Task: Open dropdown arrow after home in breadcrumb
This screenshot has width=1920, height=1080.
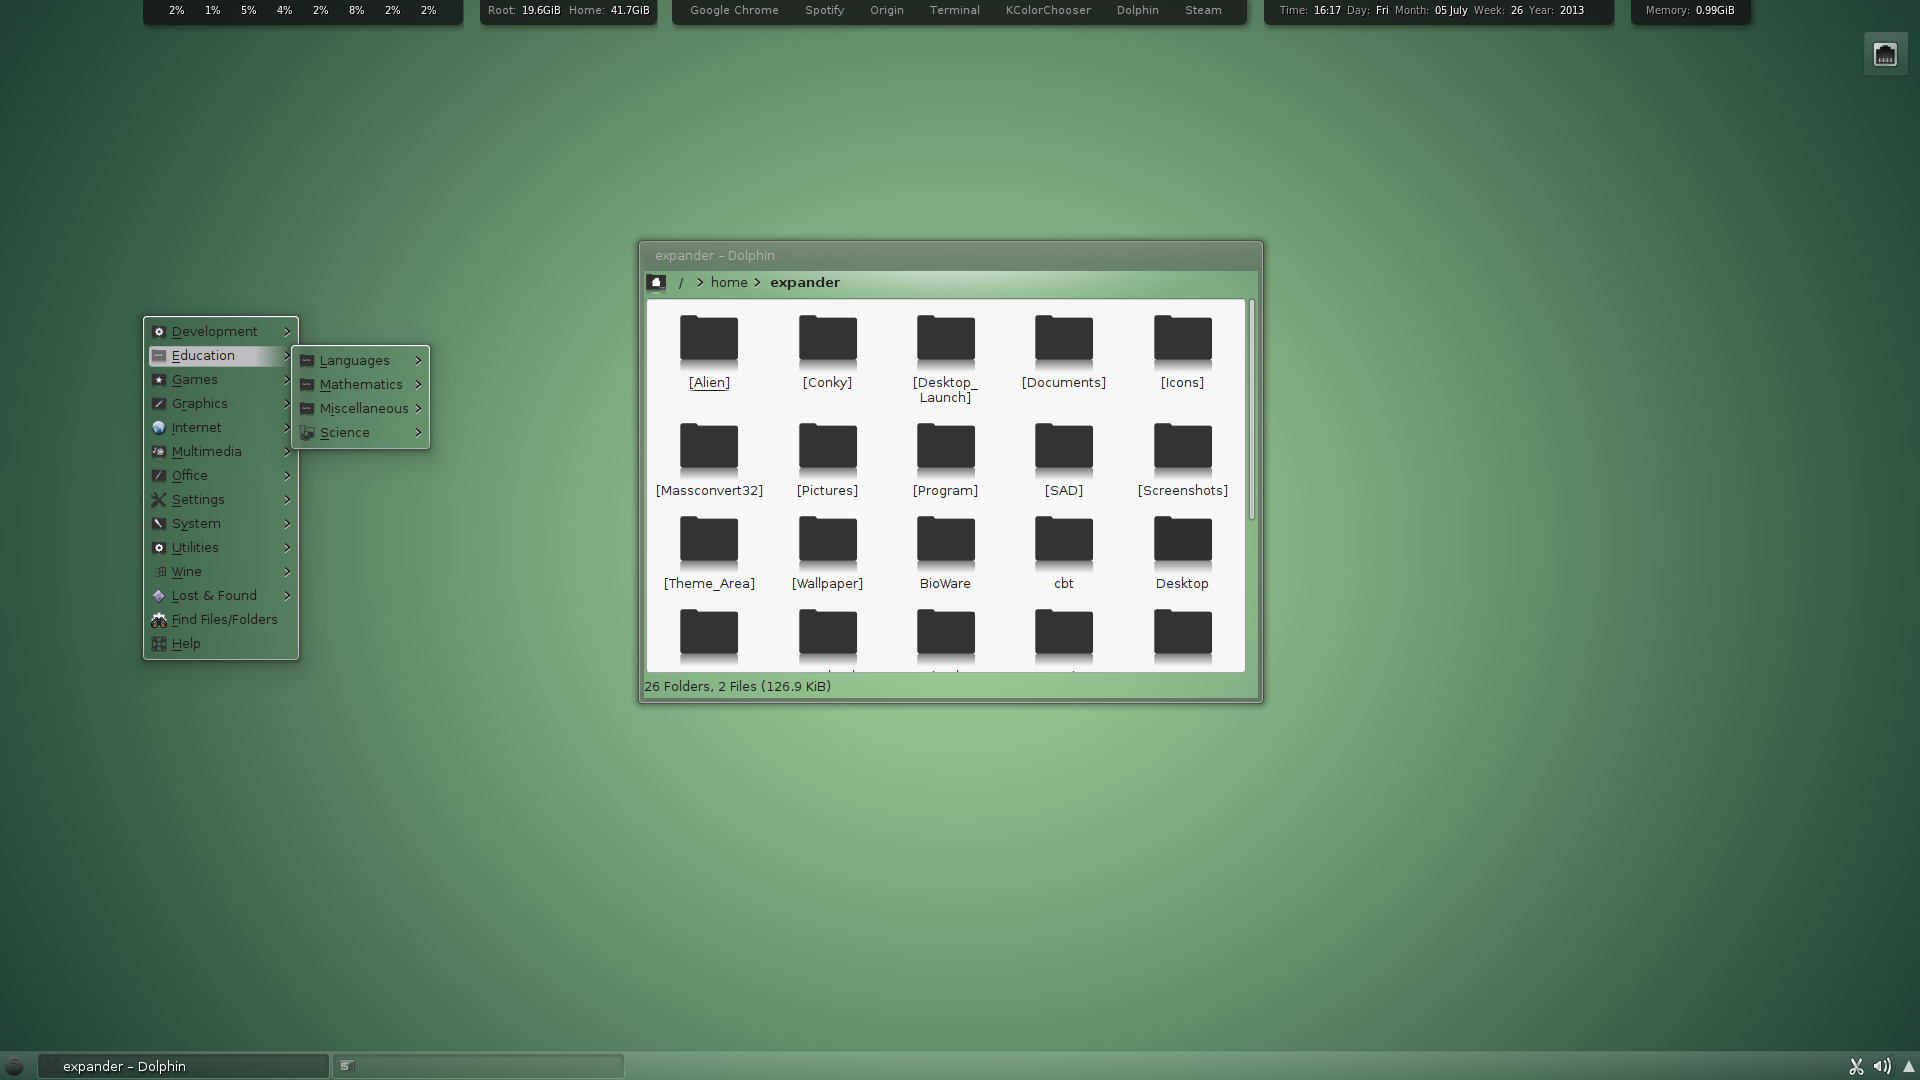Action: [758, 283]
